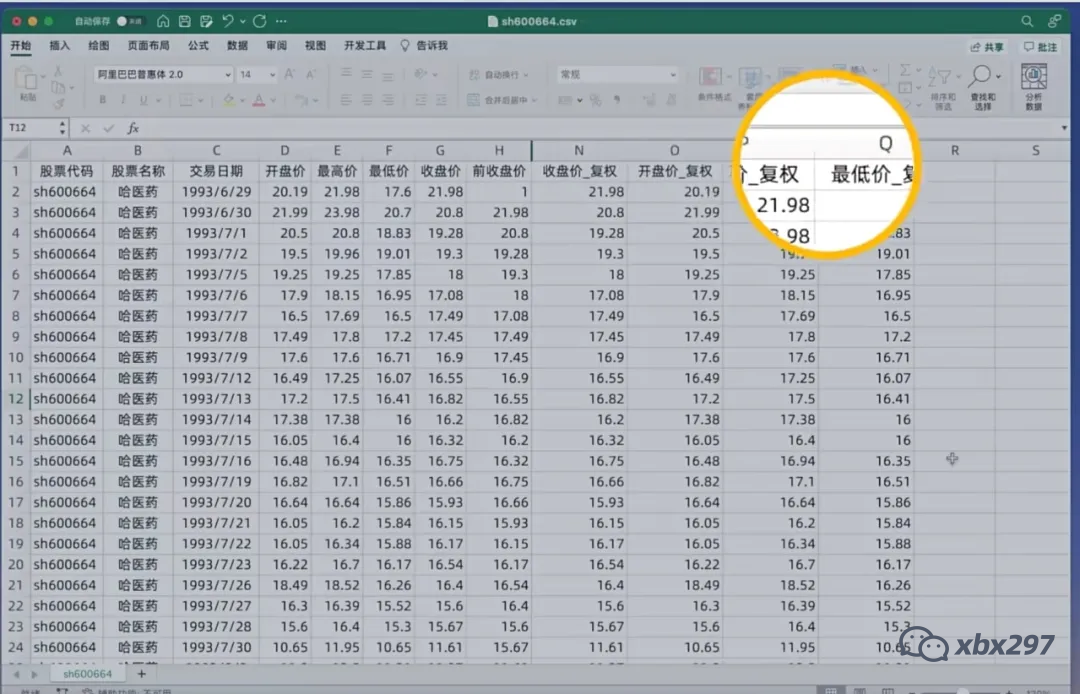Image resolution: width=1080 pixels, height=694 pixels.
Task: Click the fx insert function icon
Action: [x=133, y=128]
